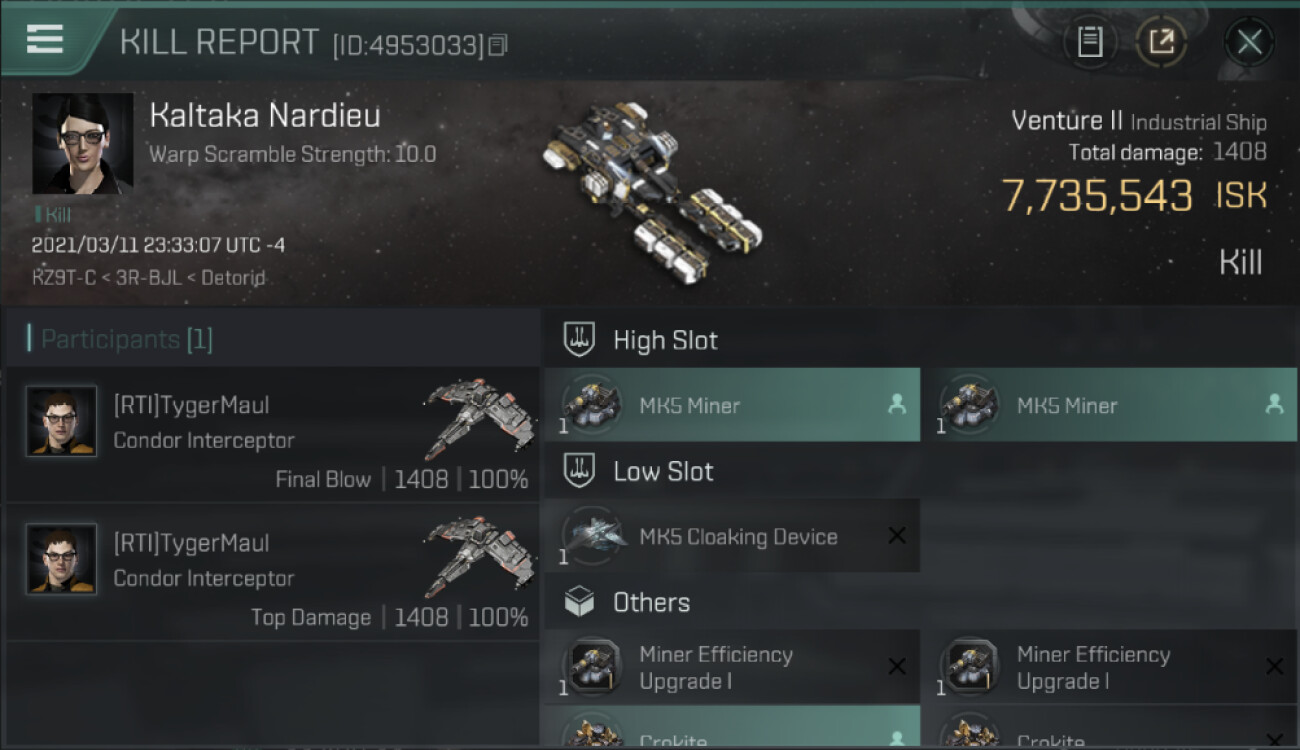View Kaltaka Nardieu character portrait
This screenshot has height=750, width=1300.
click(x=82, y=144)
